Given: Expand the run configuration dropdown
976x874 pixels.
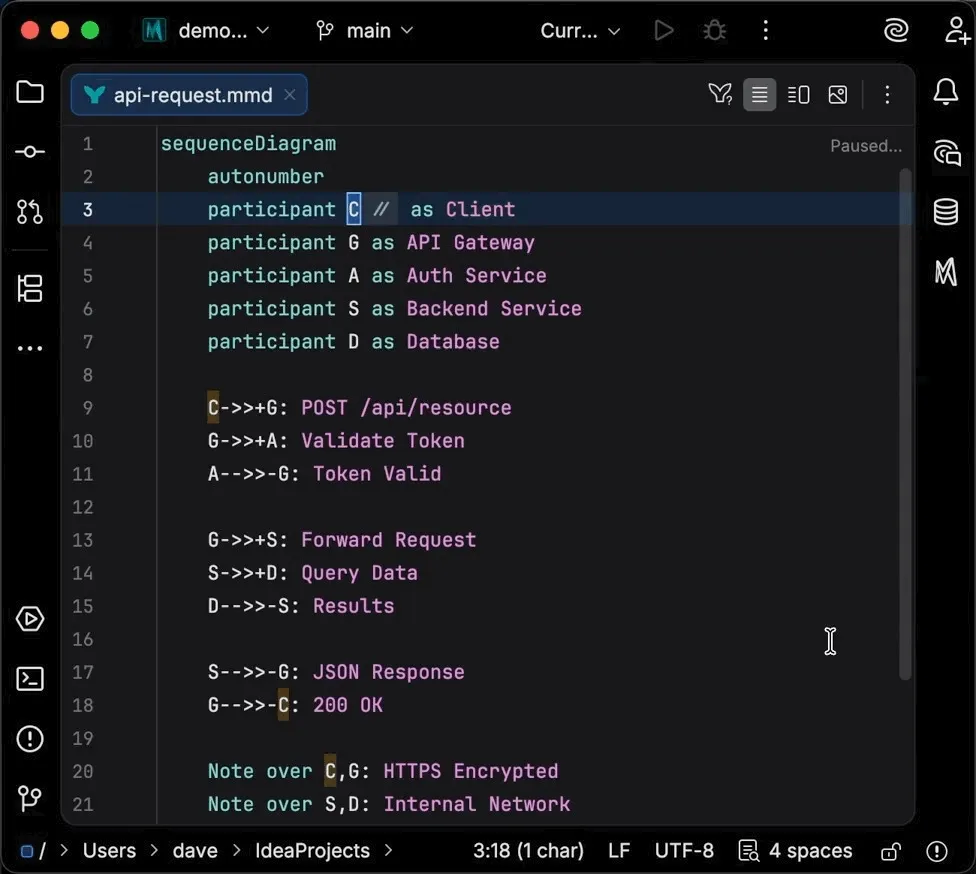Looking at the screenshot, I should tap(580, 31).
